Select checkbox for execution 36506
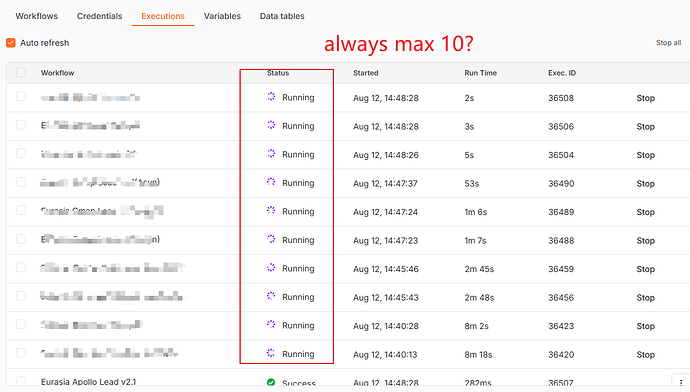 pos(21,125)
